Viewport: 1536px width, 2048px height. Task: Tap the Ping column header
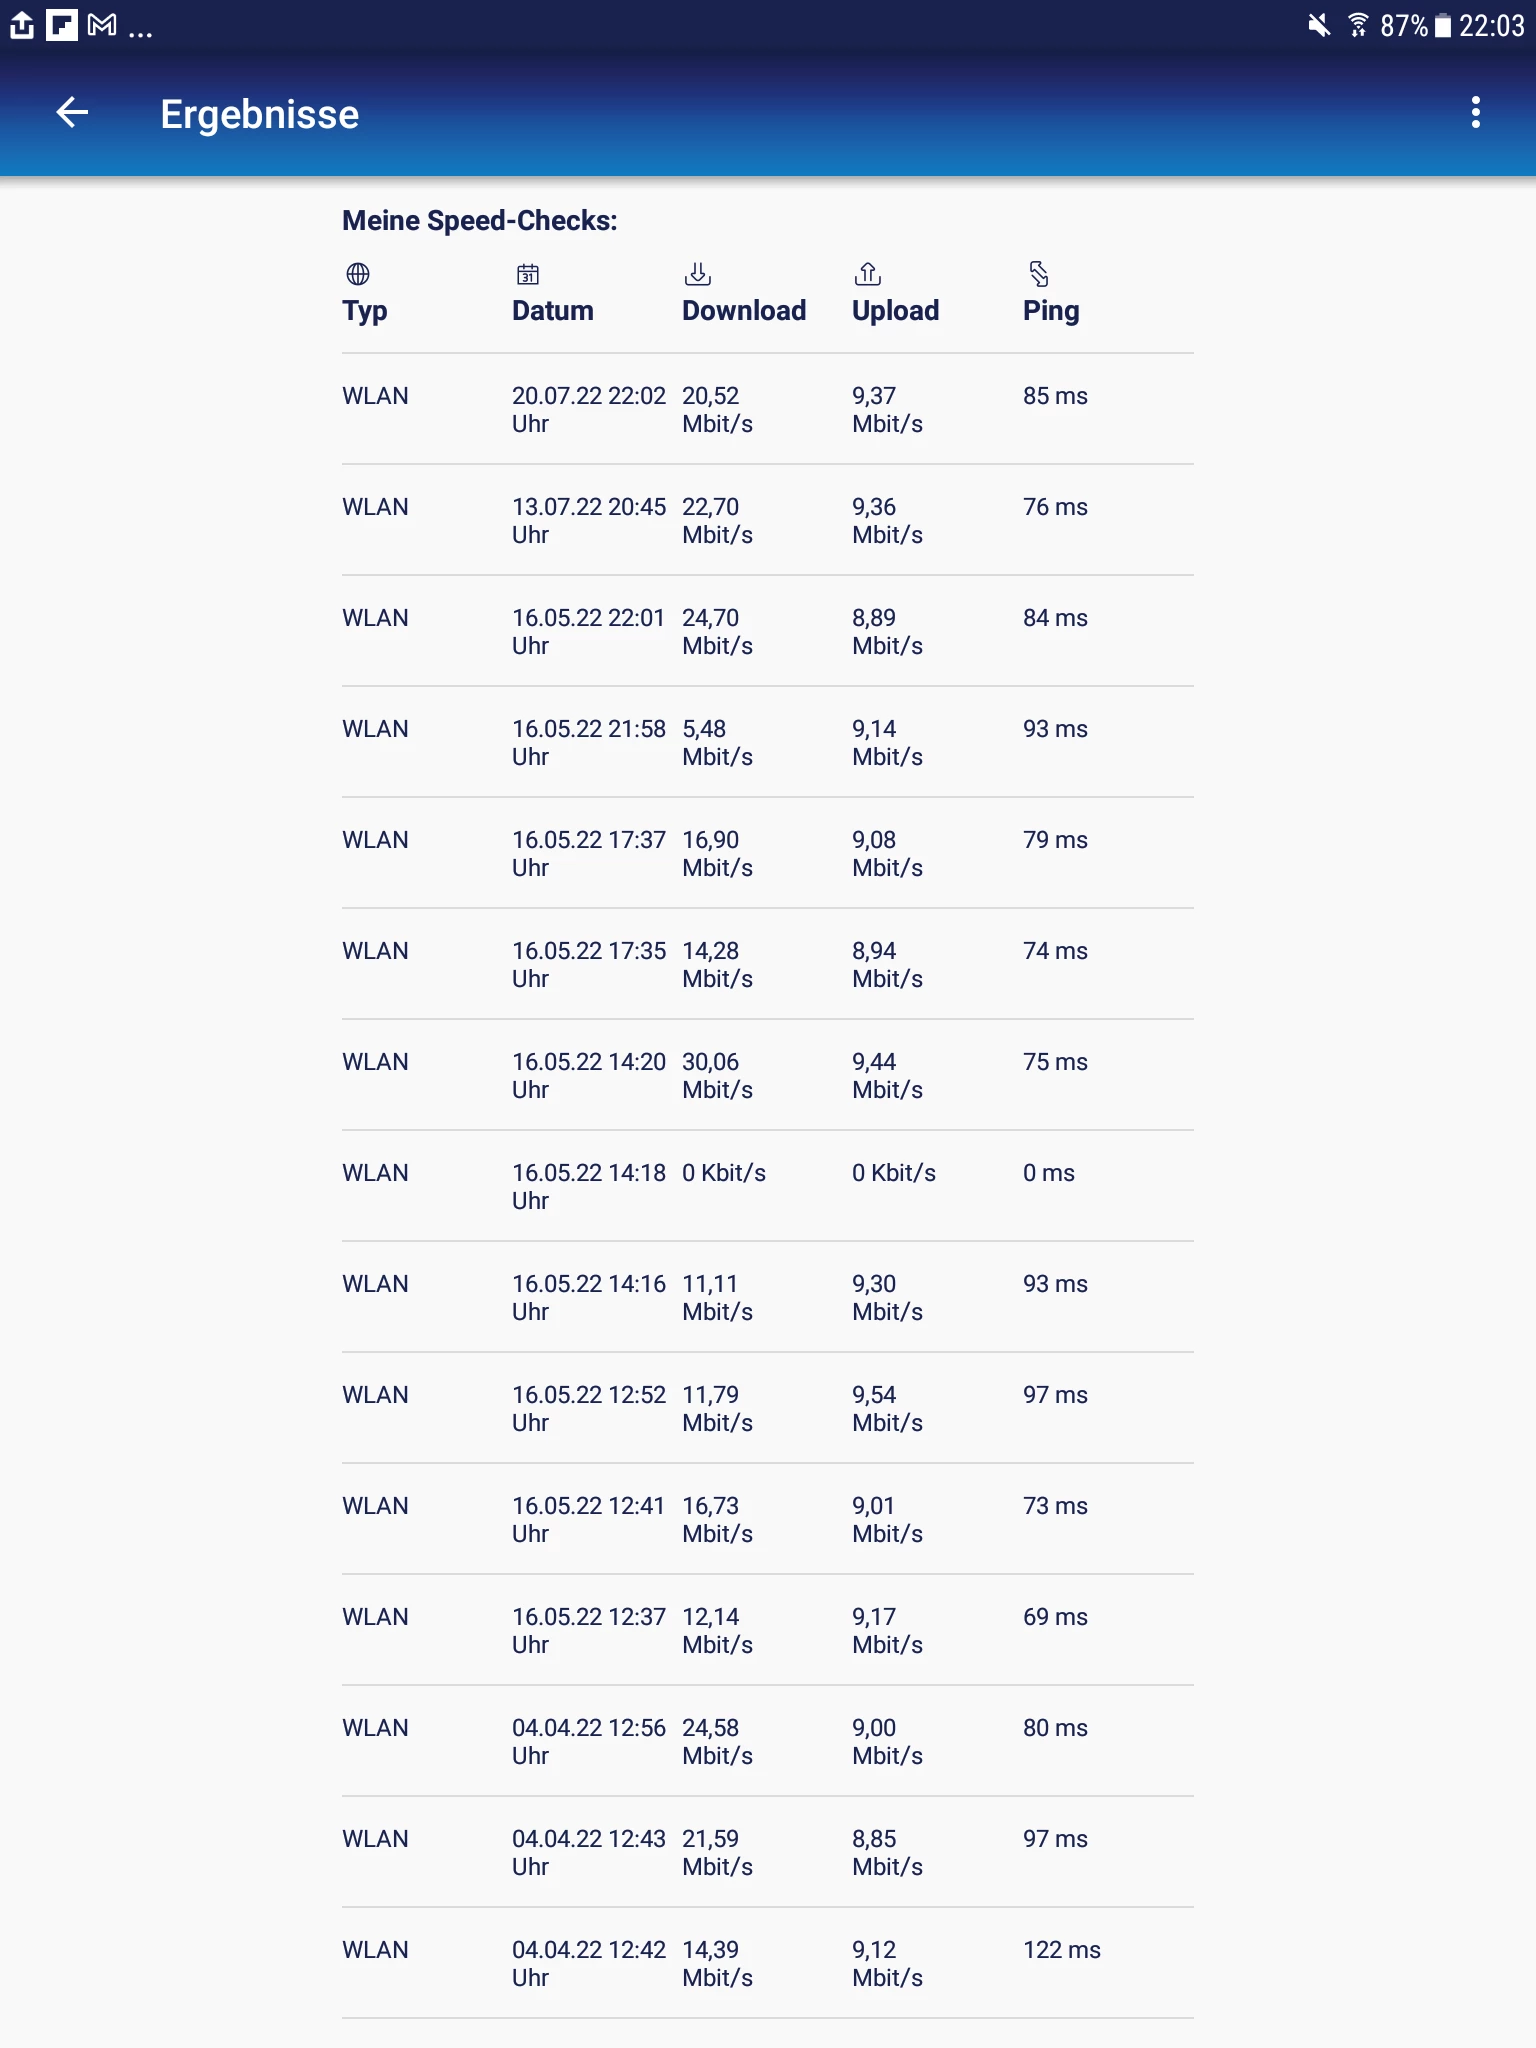1050,311
